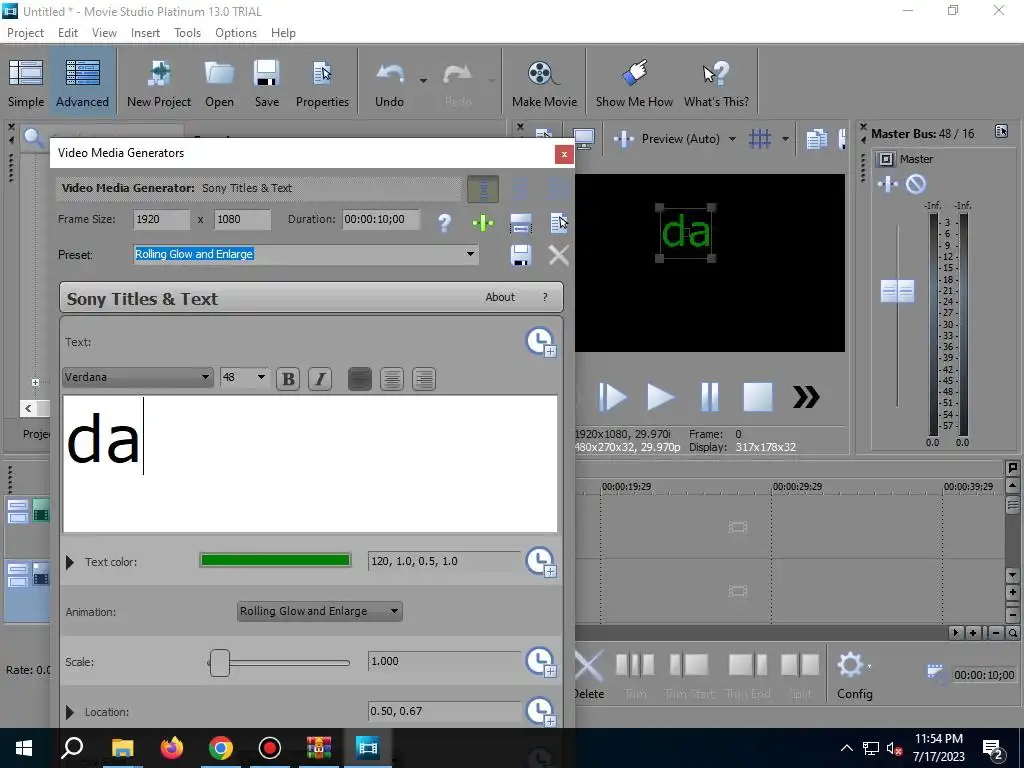Launch Show Me How tutorials

[633, 83]
